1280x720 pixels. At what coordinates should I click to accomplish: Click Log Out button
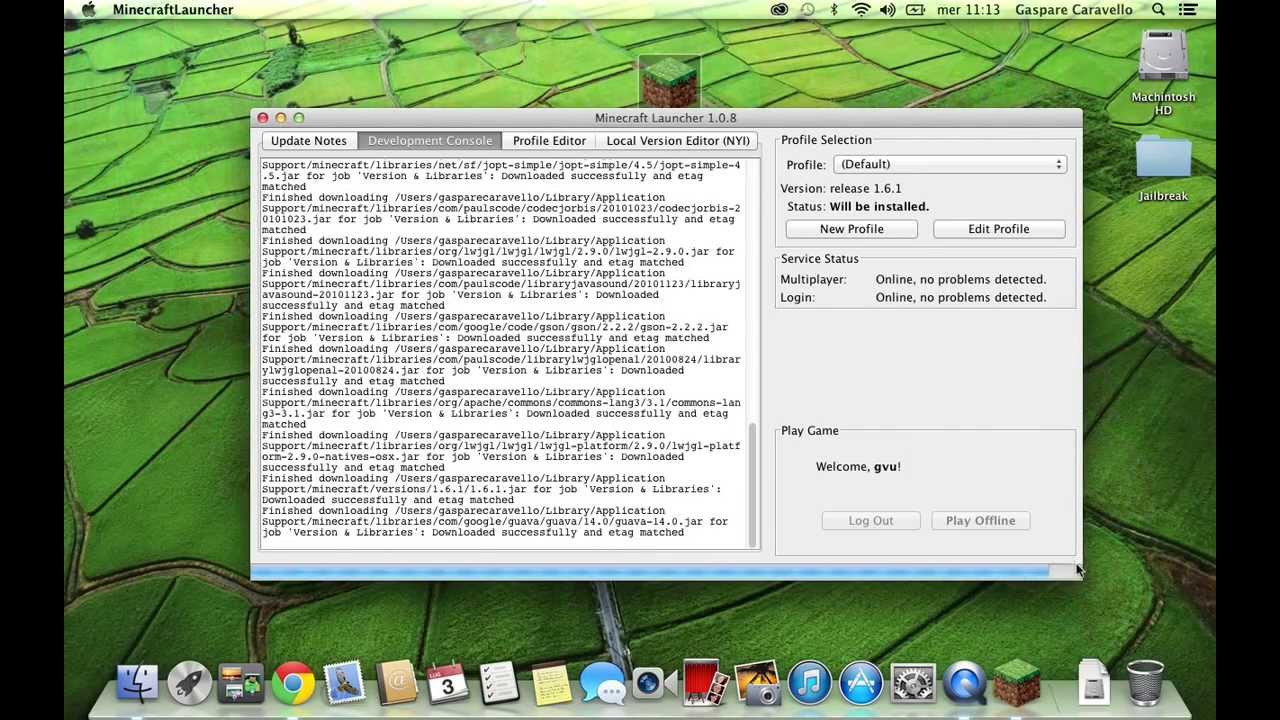pyautogui.click(x=871, y=521)
